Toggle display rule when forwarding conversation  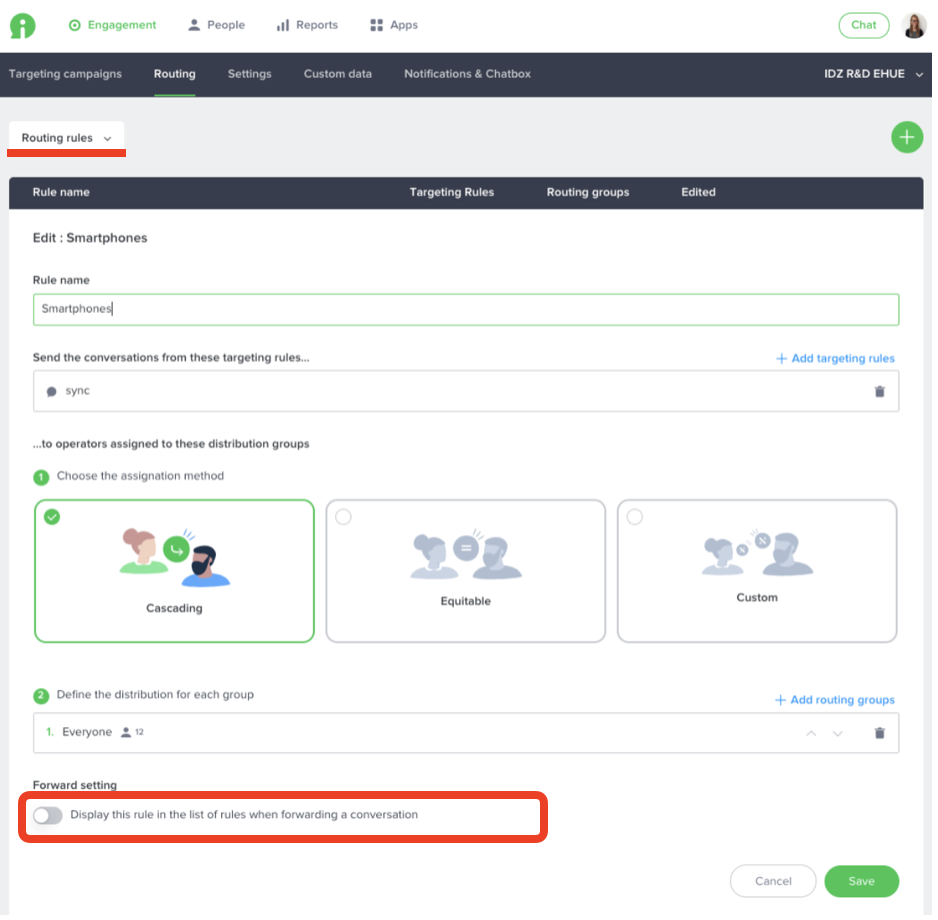48,815
